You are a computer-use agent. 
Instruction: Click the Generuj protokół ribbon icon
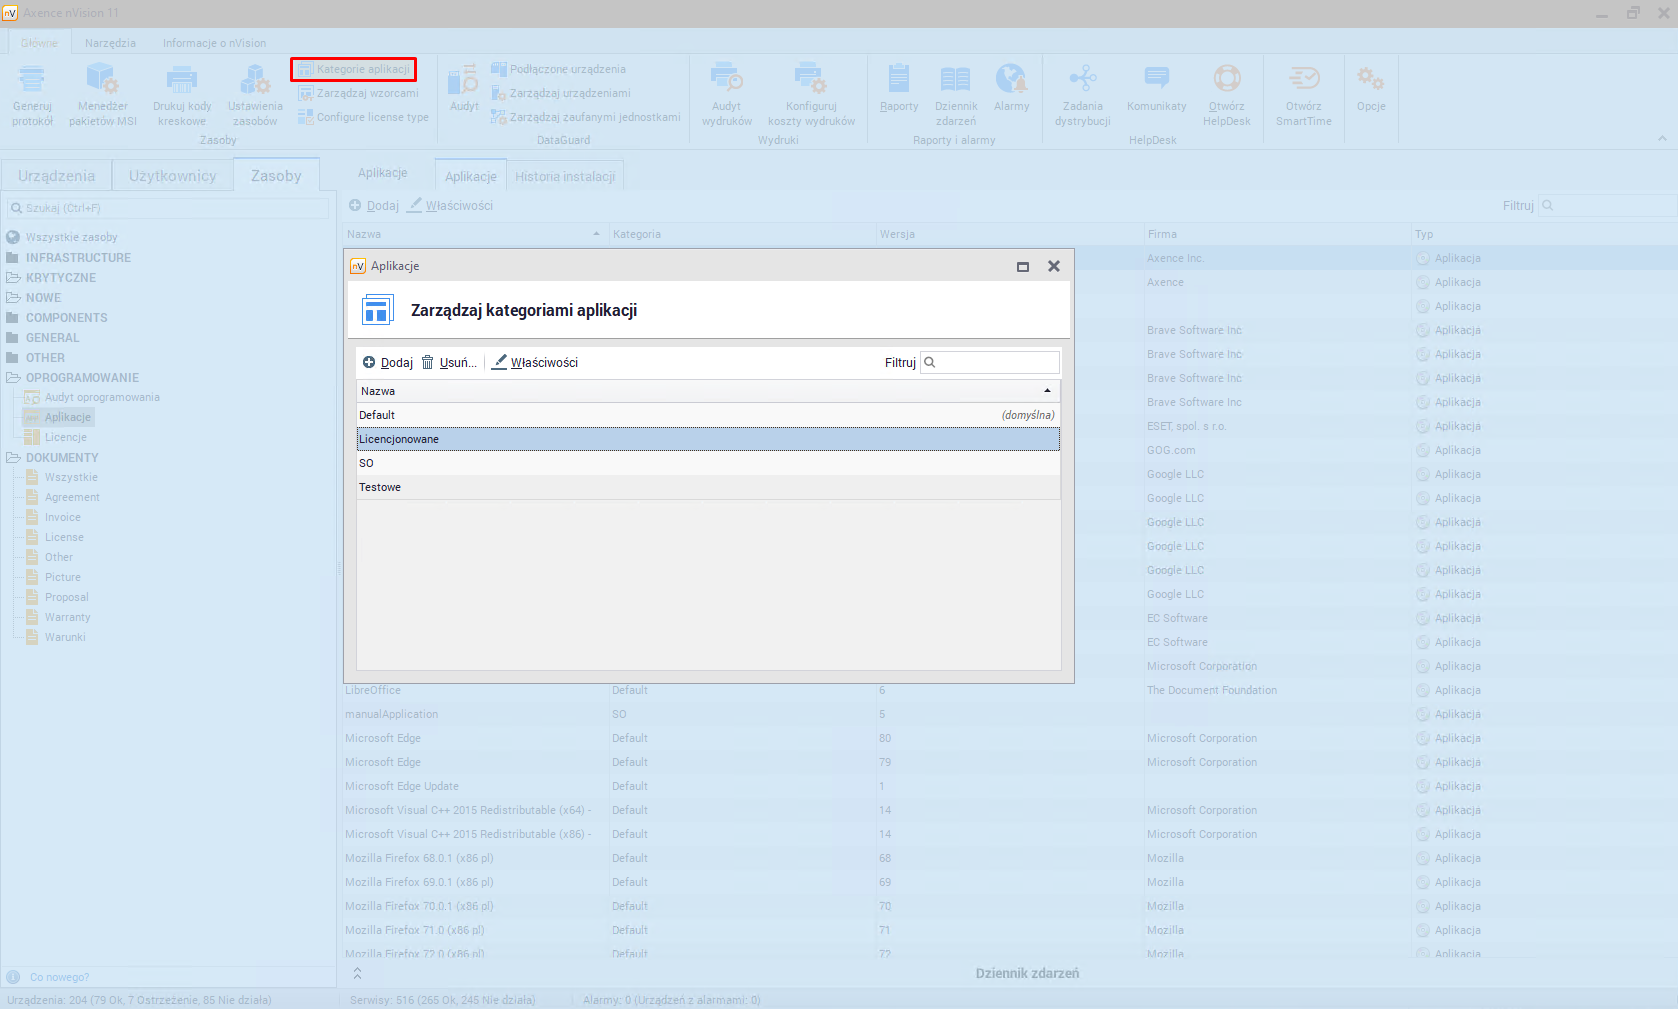(32, 80)
